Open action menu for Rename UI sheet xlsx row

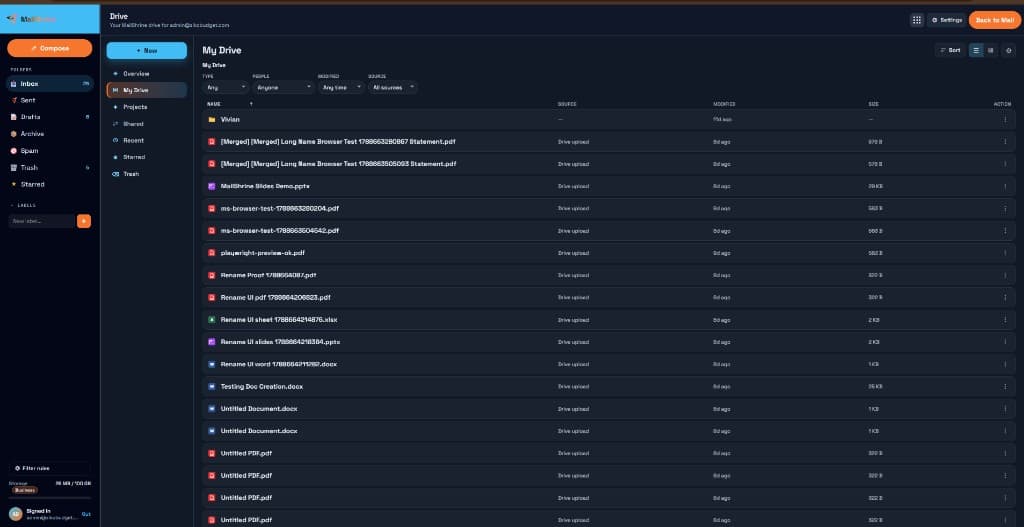(1005, 320)
